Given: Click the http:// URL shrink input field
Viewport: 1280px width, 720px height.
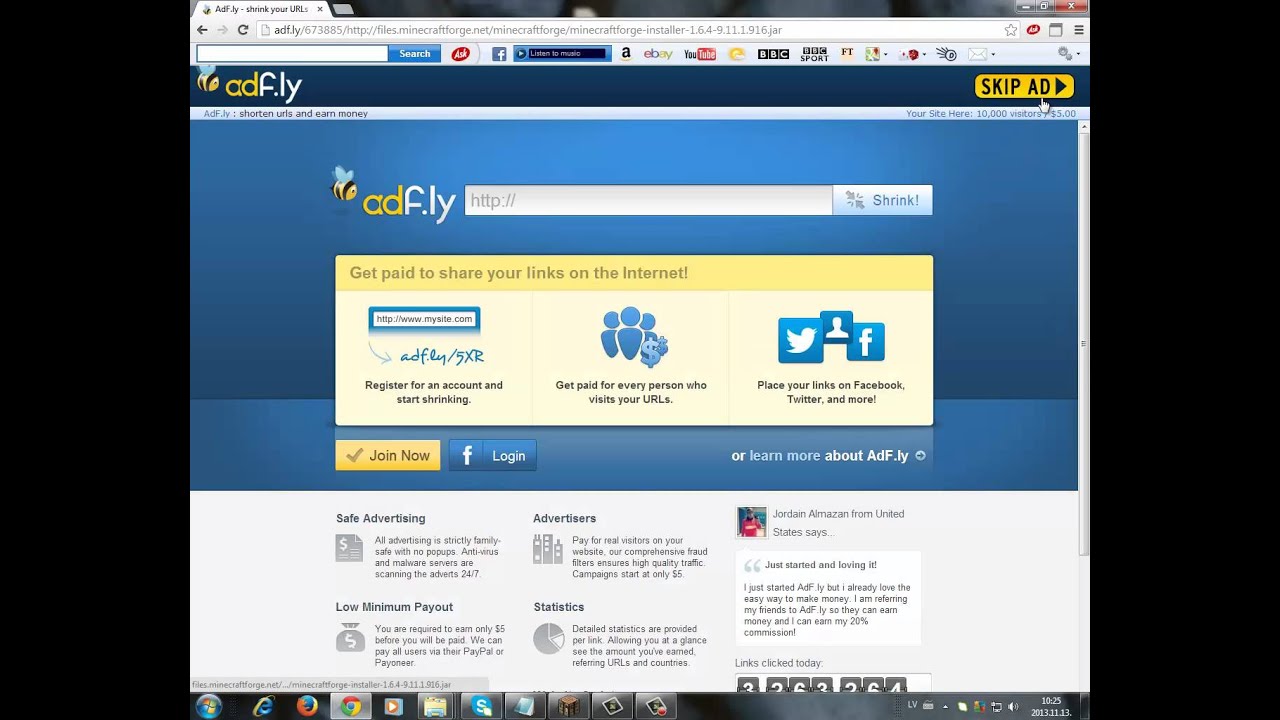Looking at the screenshot, I should [x=648, y=200].
